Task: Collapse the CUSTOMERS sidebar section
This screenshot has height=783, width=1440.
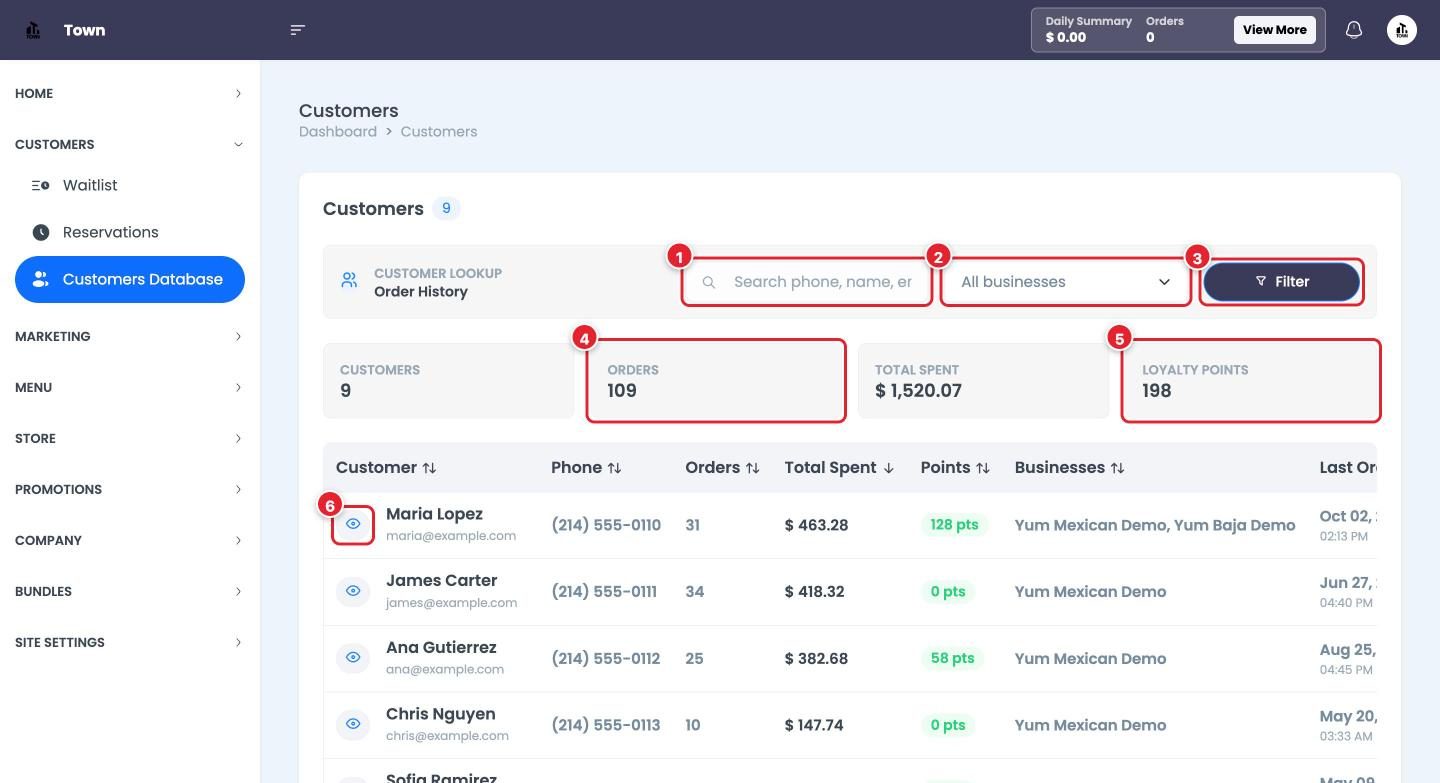Action: point(130,144)
